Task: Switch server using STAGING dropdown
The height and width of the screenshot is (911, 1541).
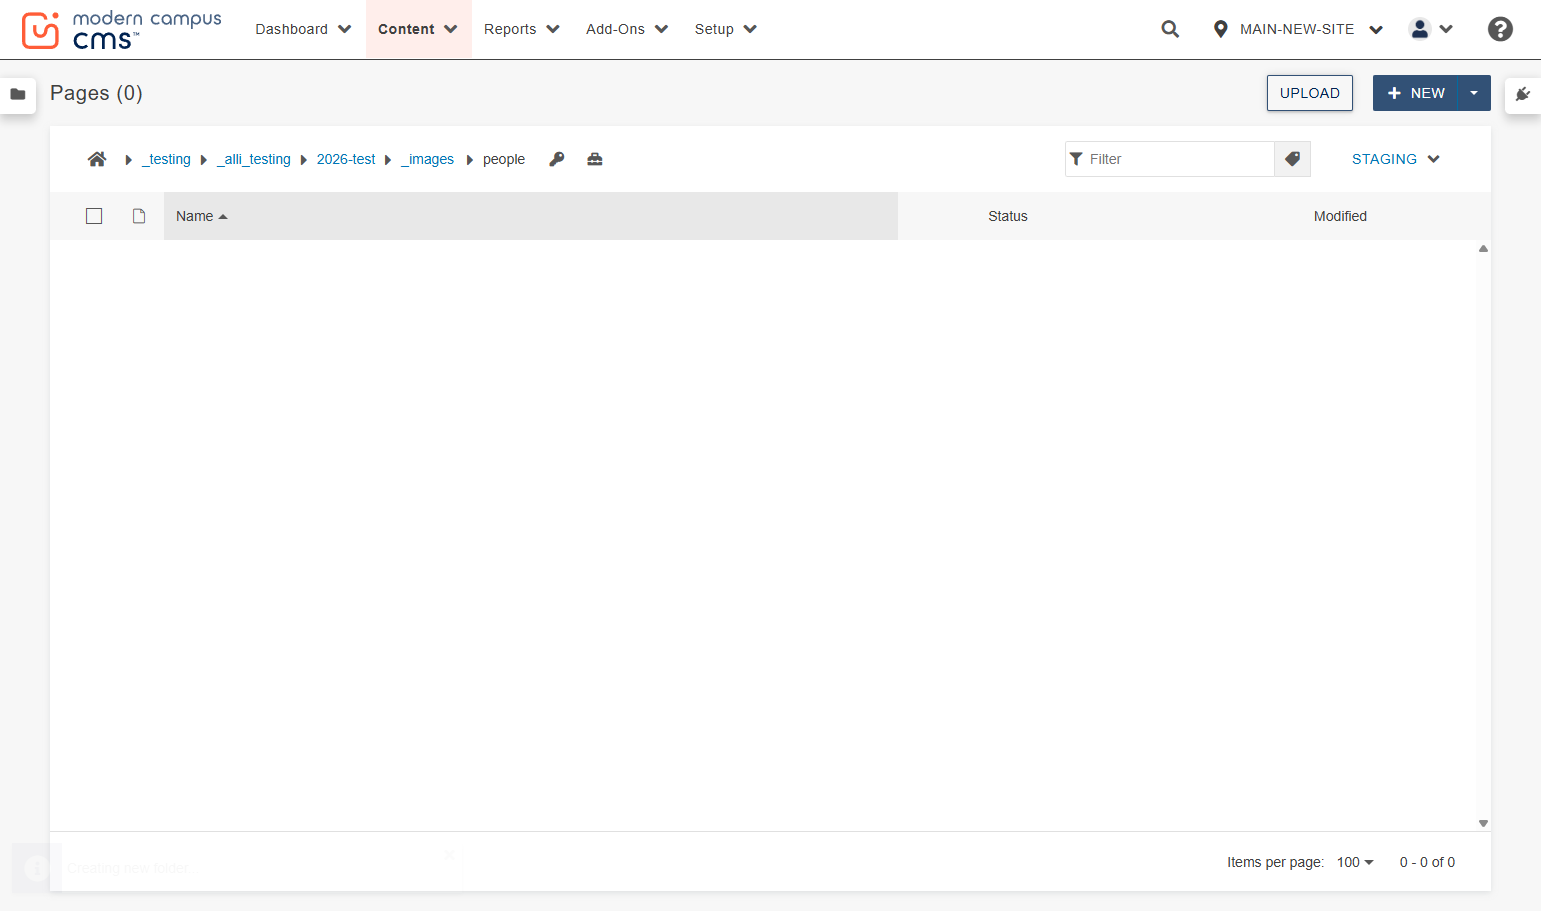Action: click(1396, 159)
